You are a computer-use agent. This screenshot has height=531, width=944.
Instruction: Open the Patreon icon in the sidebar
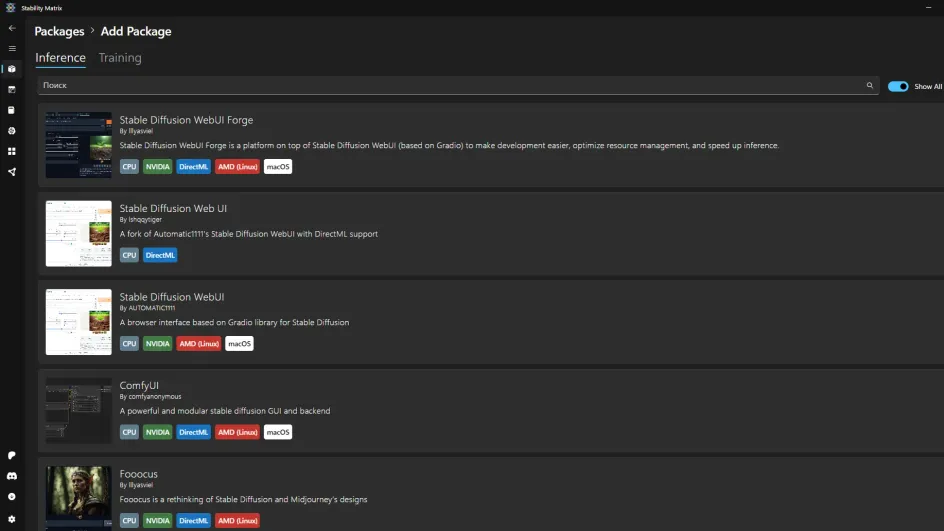(x=11, y=455)
